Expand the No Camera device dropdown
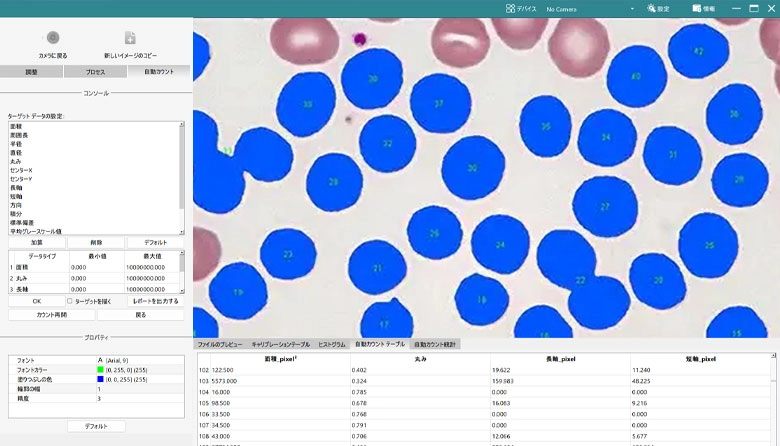Screen dimensions: 780x446 point(632,9)
